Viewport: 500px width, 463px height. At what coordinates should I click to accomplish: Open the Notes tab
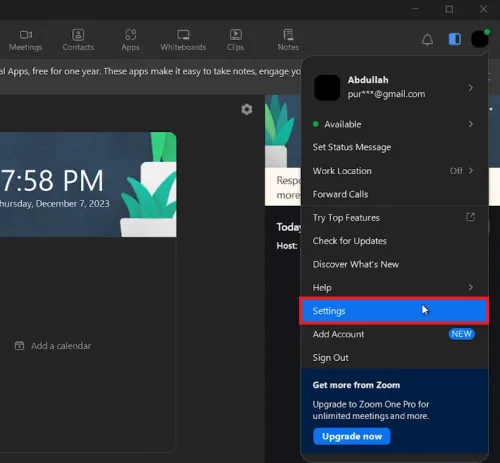[288, 40]
